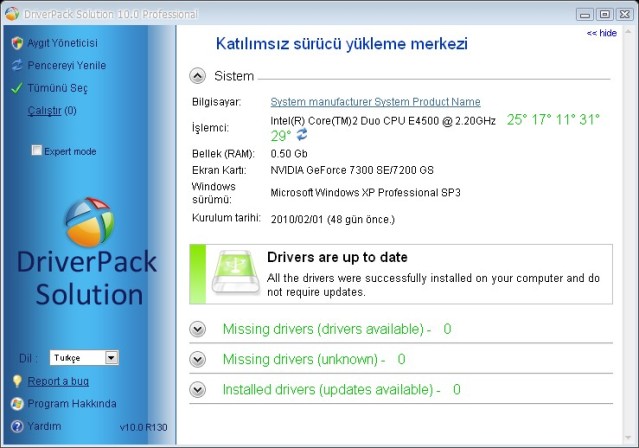Click the Çalıştır (0) link
The width and height of the screenshot is (639, 448).
(52, 110)
